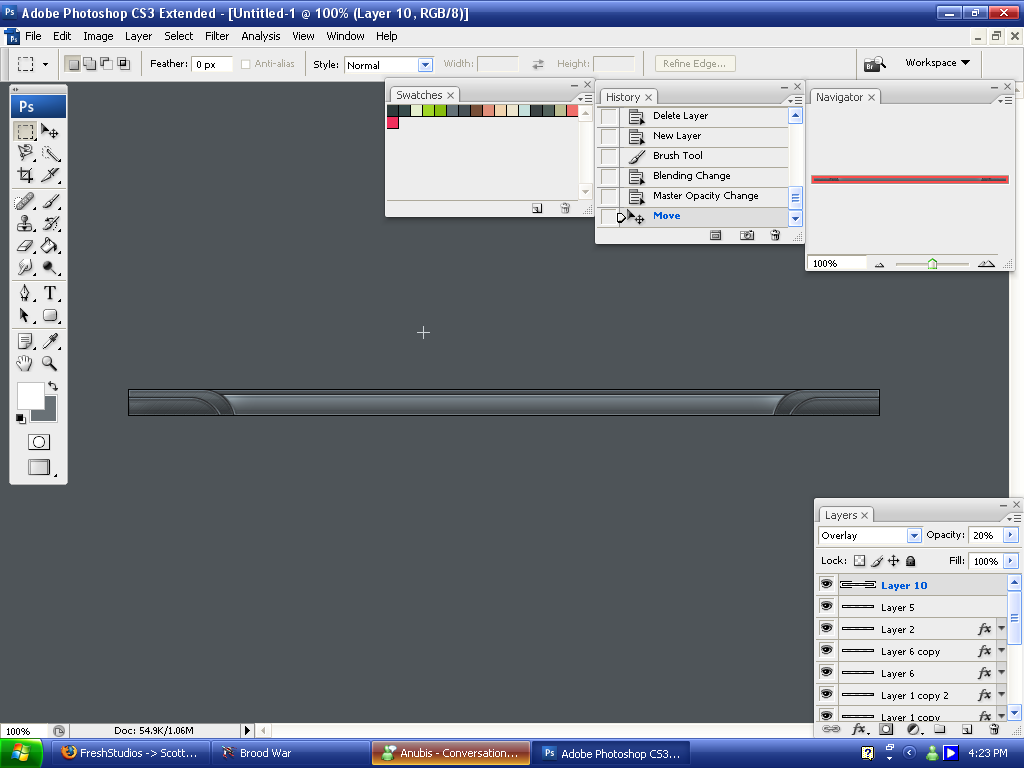Toggle visibility of Layer 6 copy
The width and height of the screenshot is (1024, 768).
(827, 651)
